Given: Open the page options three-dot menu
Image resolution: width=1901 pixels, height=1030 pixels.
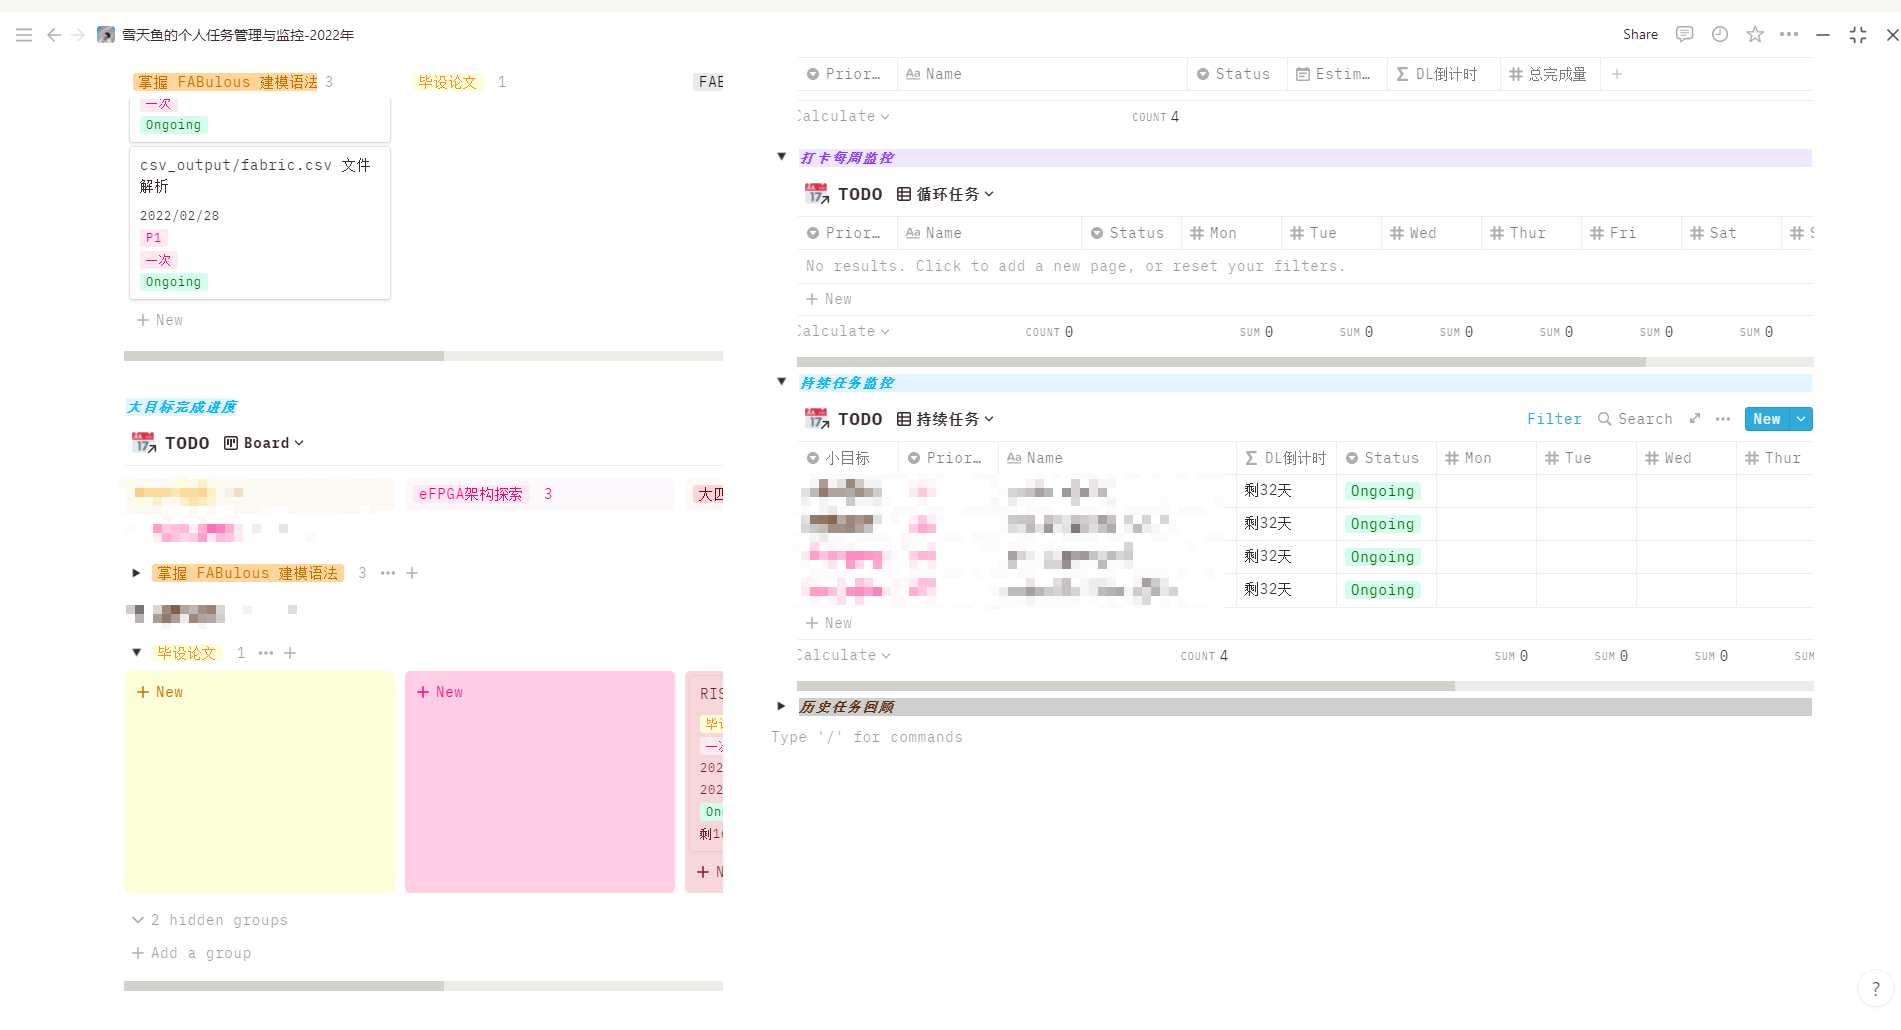Looking at the screenshot, I should pos(1789,34).
